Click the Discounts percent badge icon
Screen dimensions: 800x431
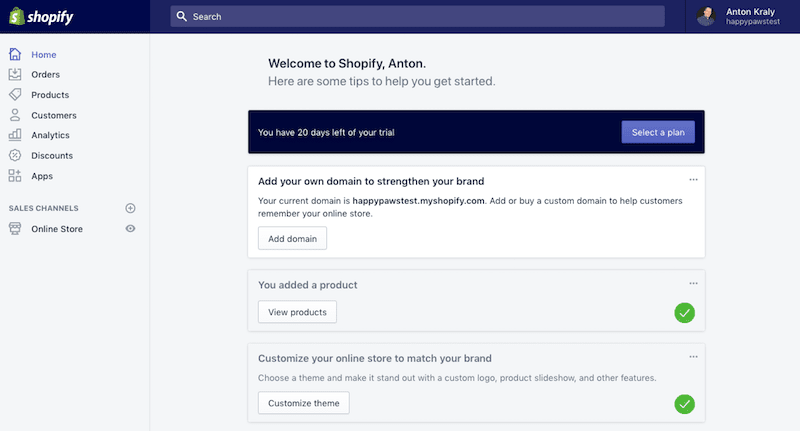tap(15, 155)
